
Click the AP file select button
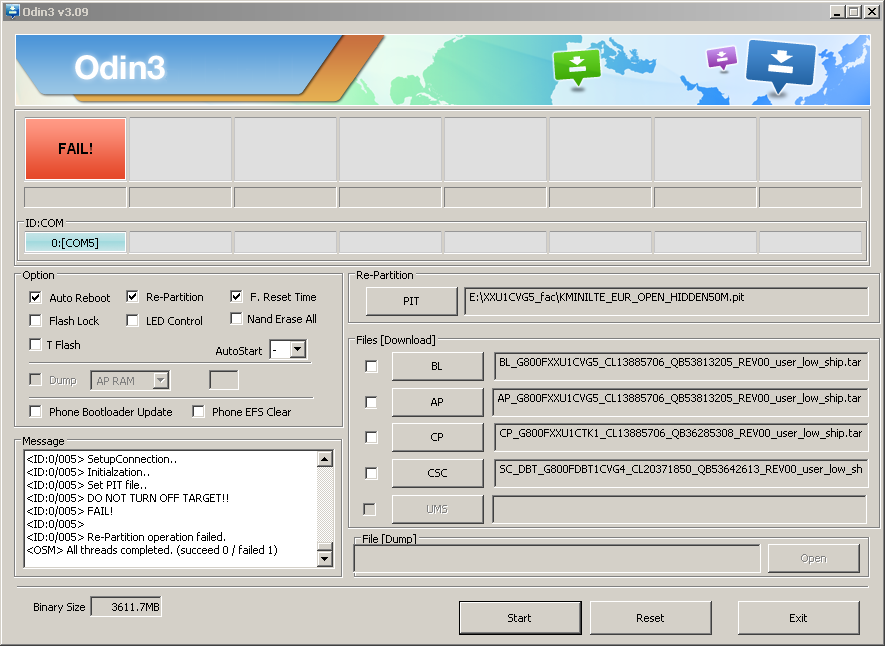click(x=436, y=402)
